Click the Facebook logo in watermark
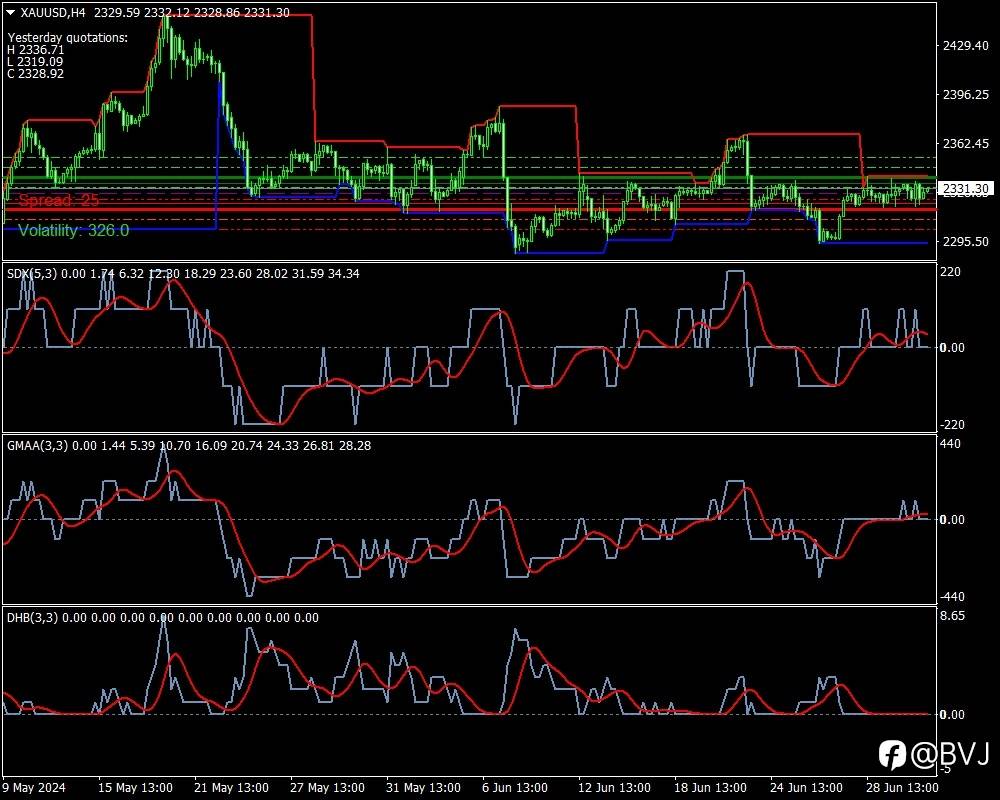Image resolution: width=1000 pixels, height=800 pixels. pyautogui.click(x=893, y=755)
